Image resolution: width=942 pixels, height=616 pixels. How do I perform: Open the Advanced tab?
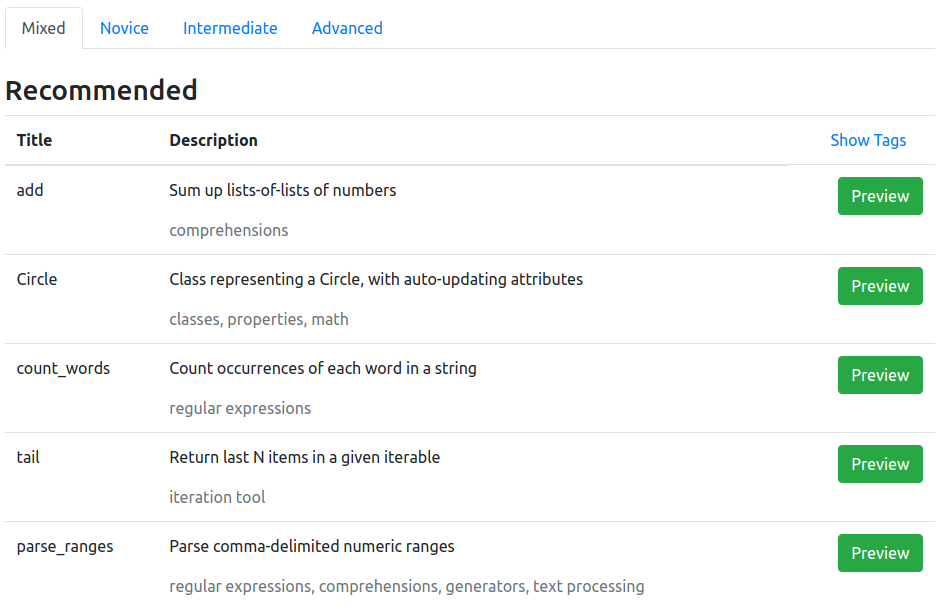click(347, 28)
